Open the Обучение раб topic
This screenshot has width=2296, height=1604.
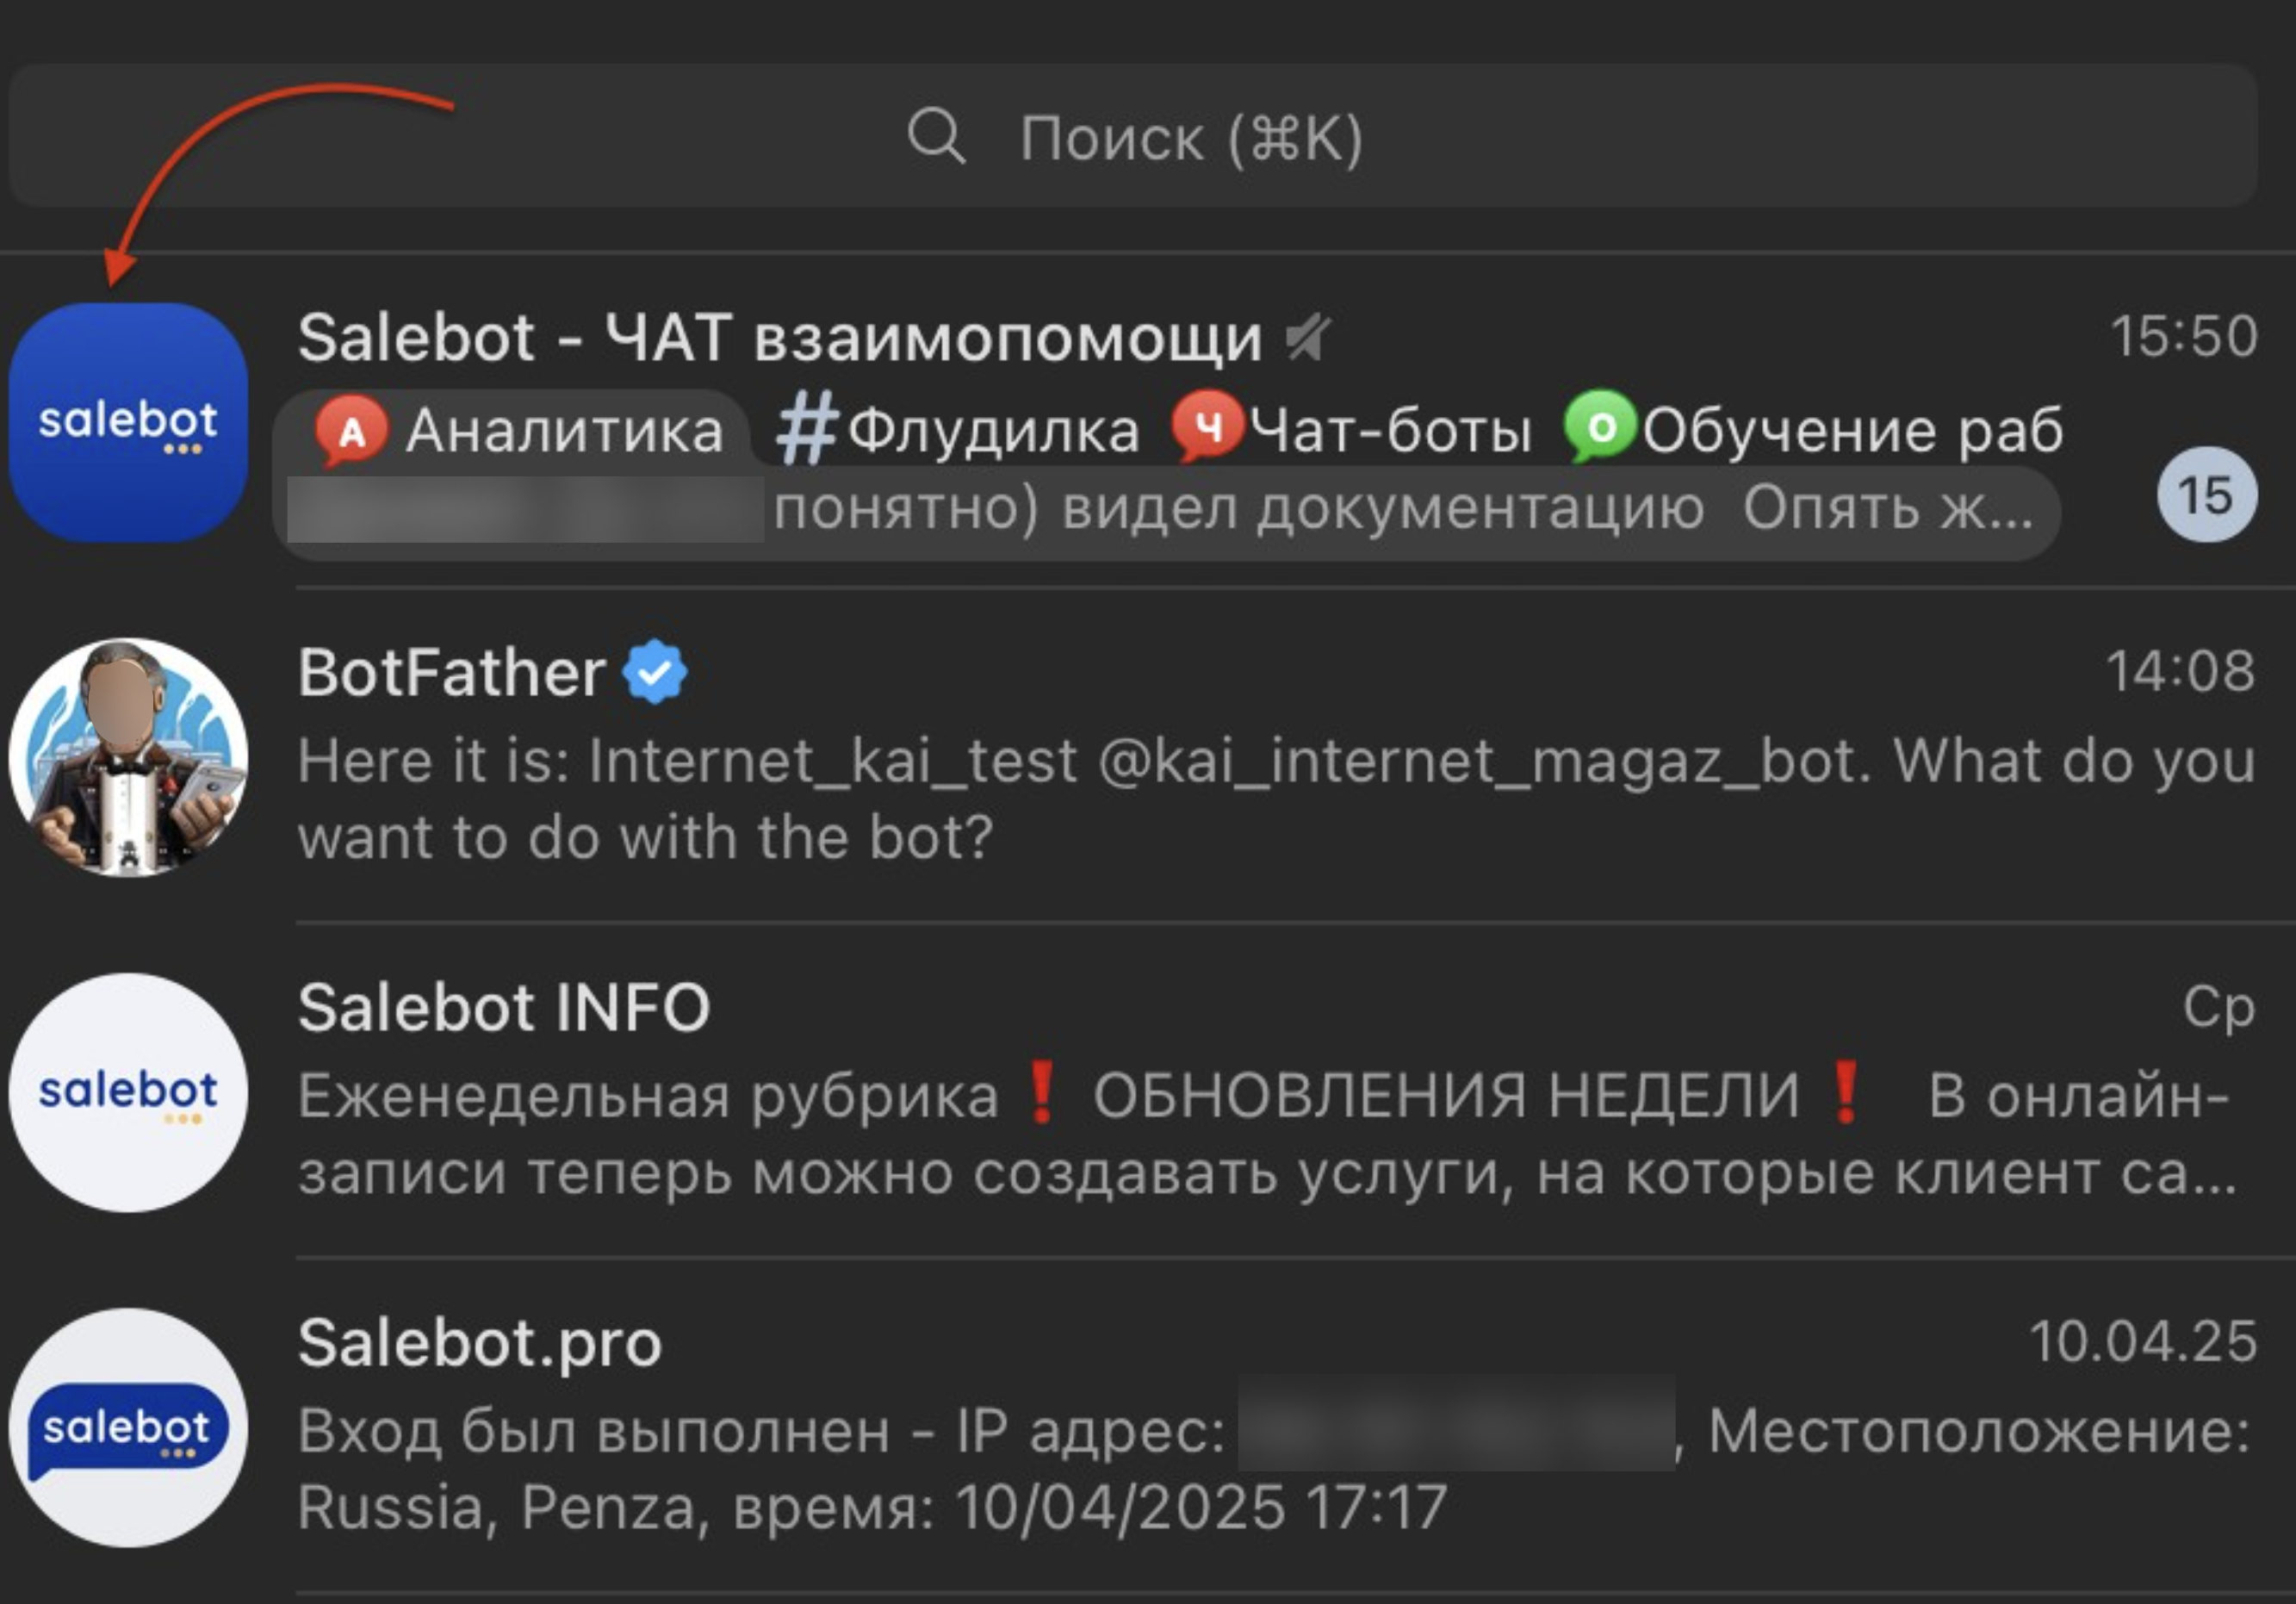pyautogui.click(x=1852, y=431)
